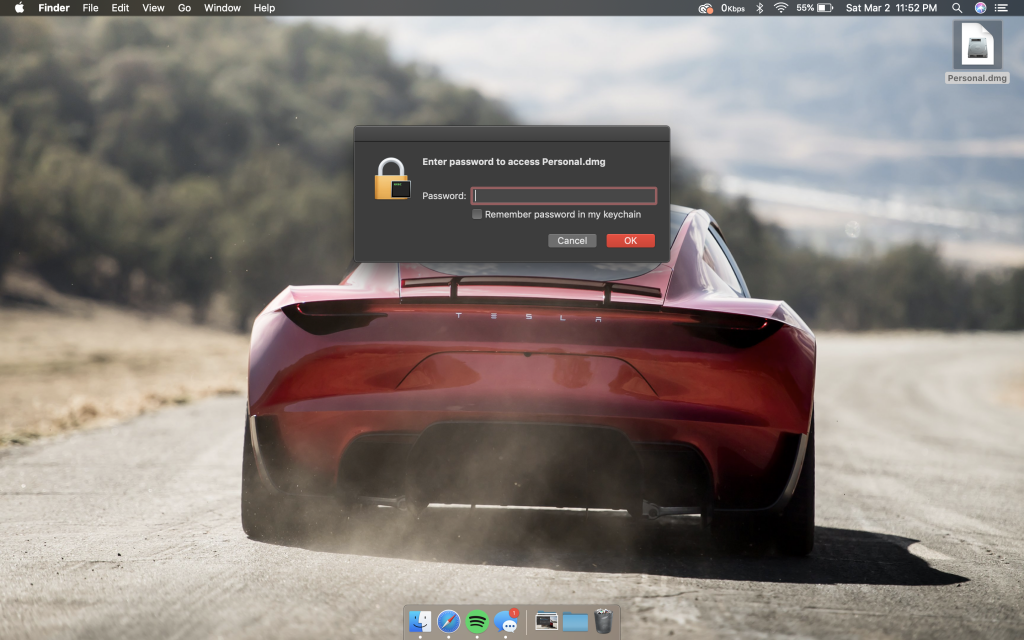The image size is (1024, 640).
Task: Click the Cancel button
Action: point(572,240)
